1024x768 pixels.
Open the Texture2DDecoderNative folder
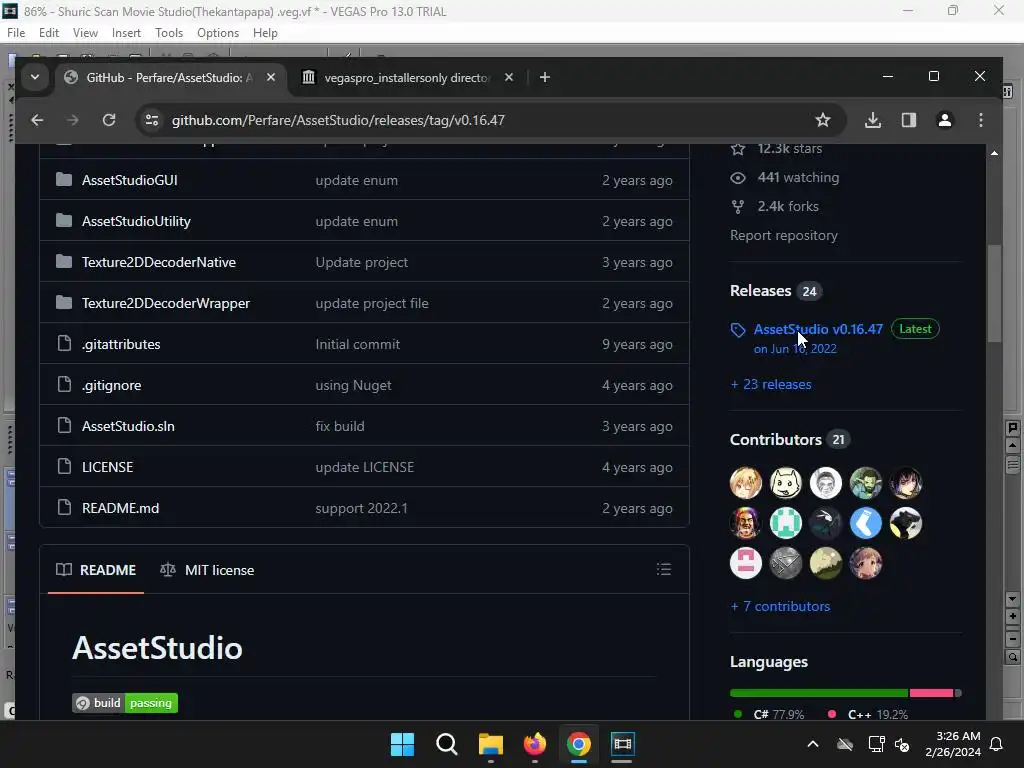[159, 263]
